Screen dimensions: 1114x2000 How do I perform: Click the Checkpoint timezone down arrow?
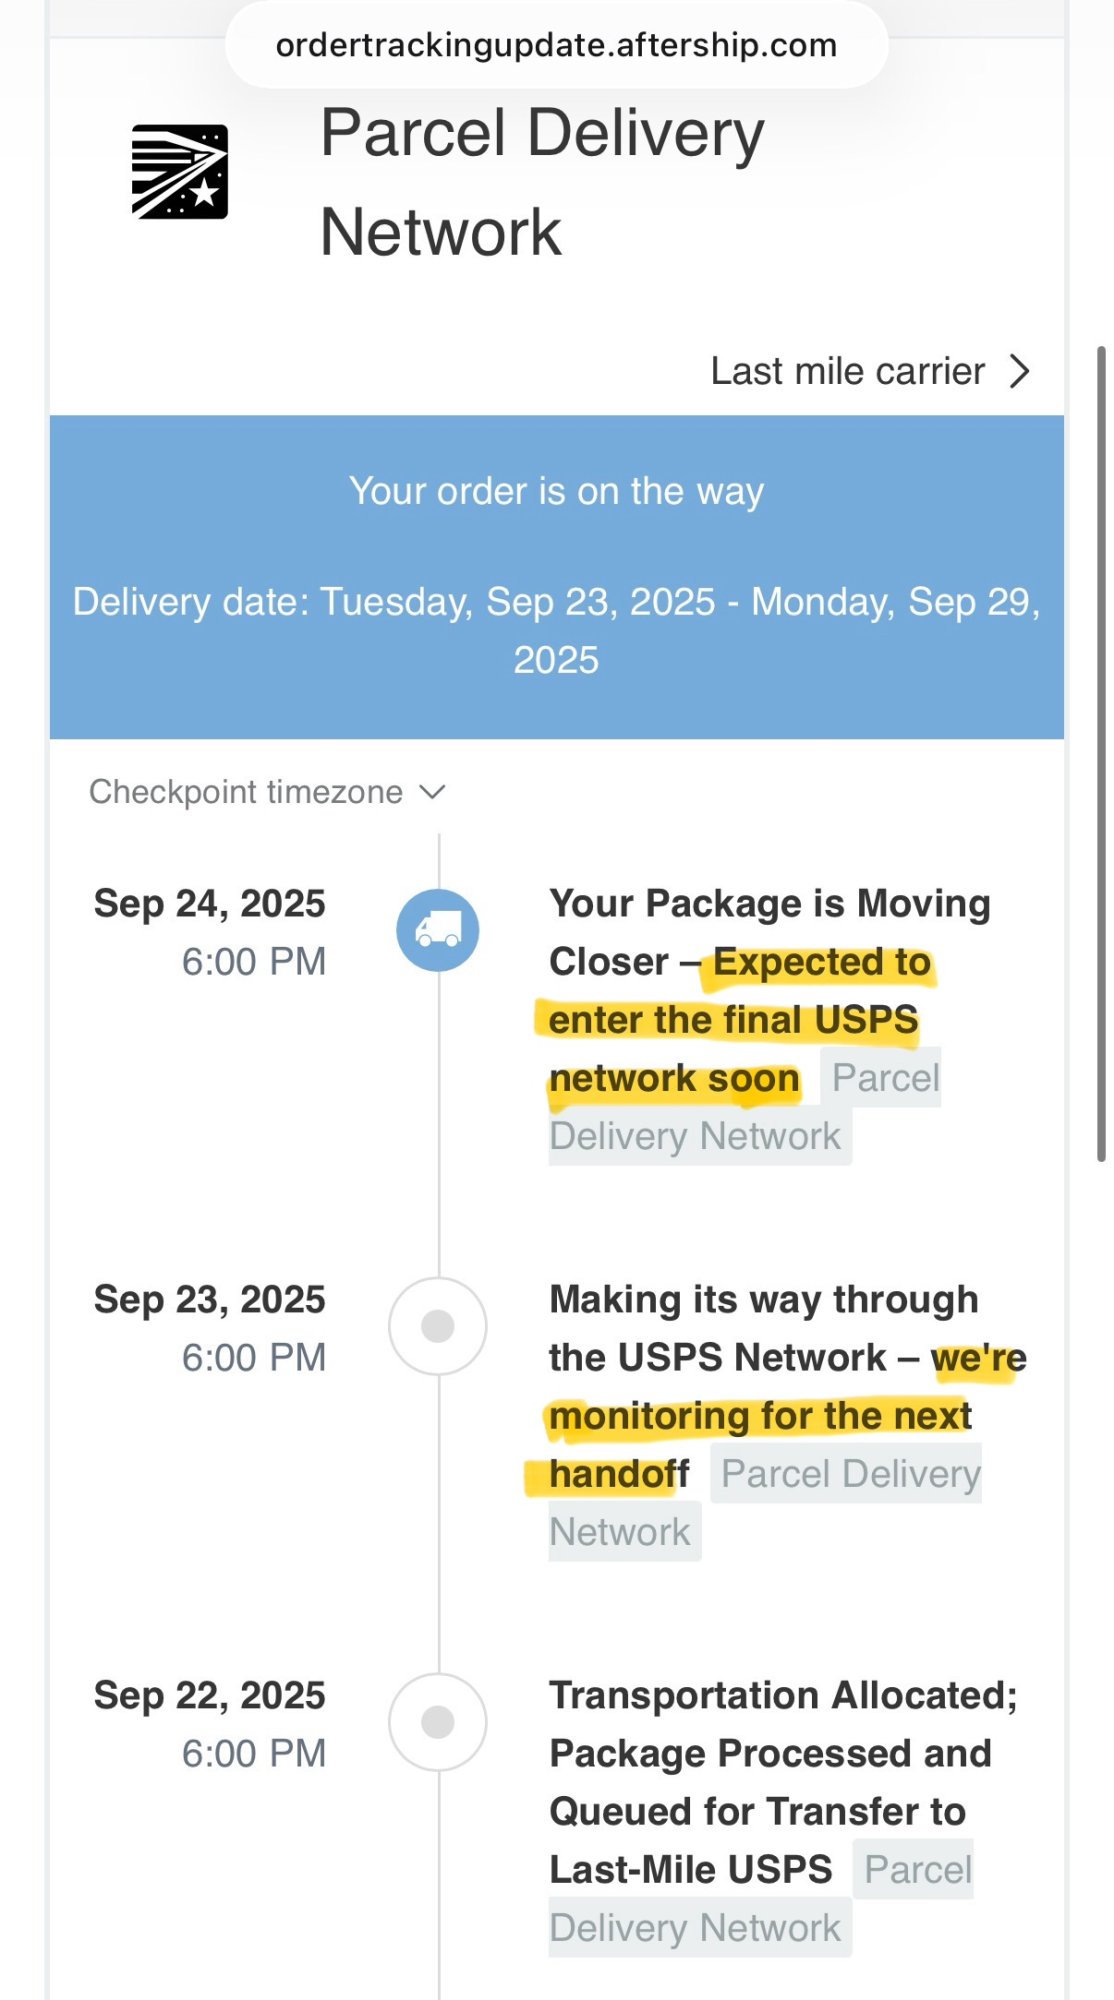[432, 792]
